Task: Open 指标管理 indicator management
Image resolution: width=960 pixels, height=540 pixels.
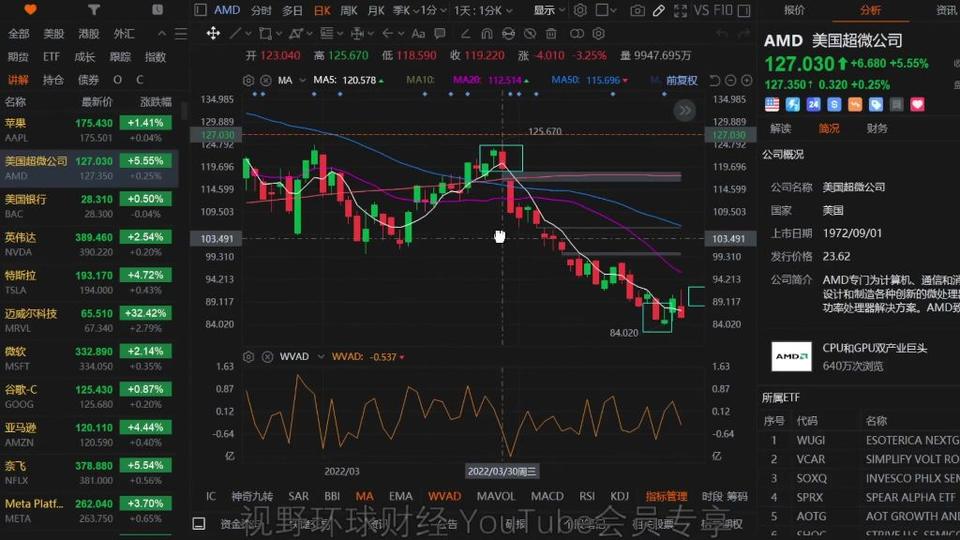Action: pyautogui.click(x=666, y=496)
